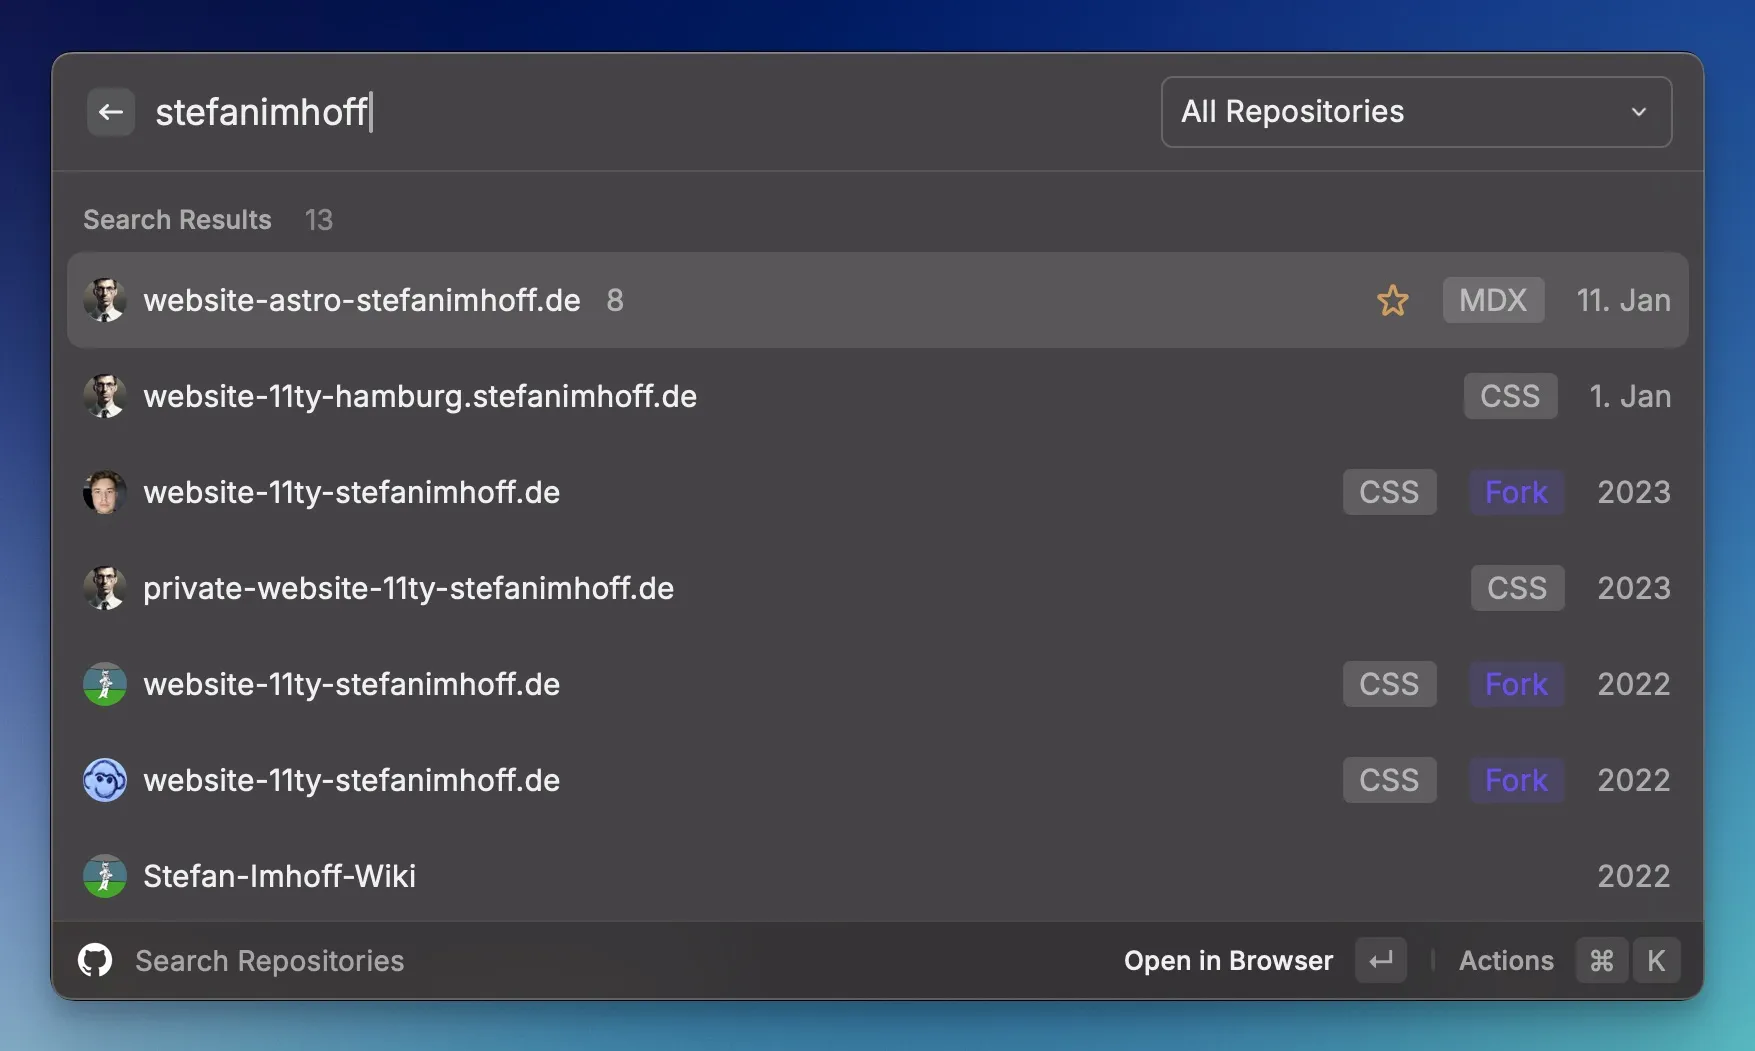Click the Return key icon
Screen dimensions: 1755x1051
[x=1381, y=960]
